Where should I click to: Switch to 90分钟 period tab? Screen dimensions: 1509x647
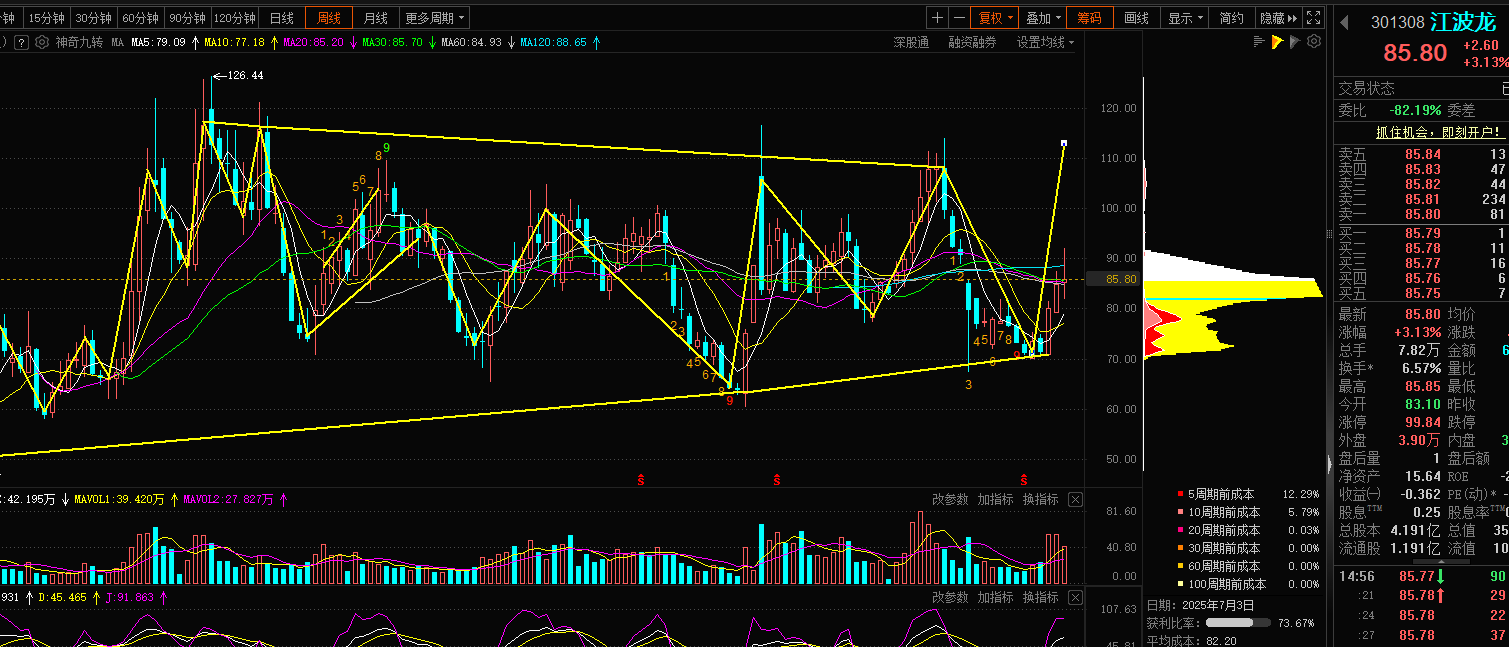click(x=188, y=18)
